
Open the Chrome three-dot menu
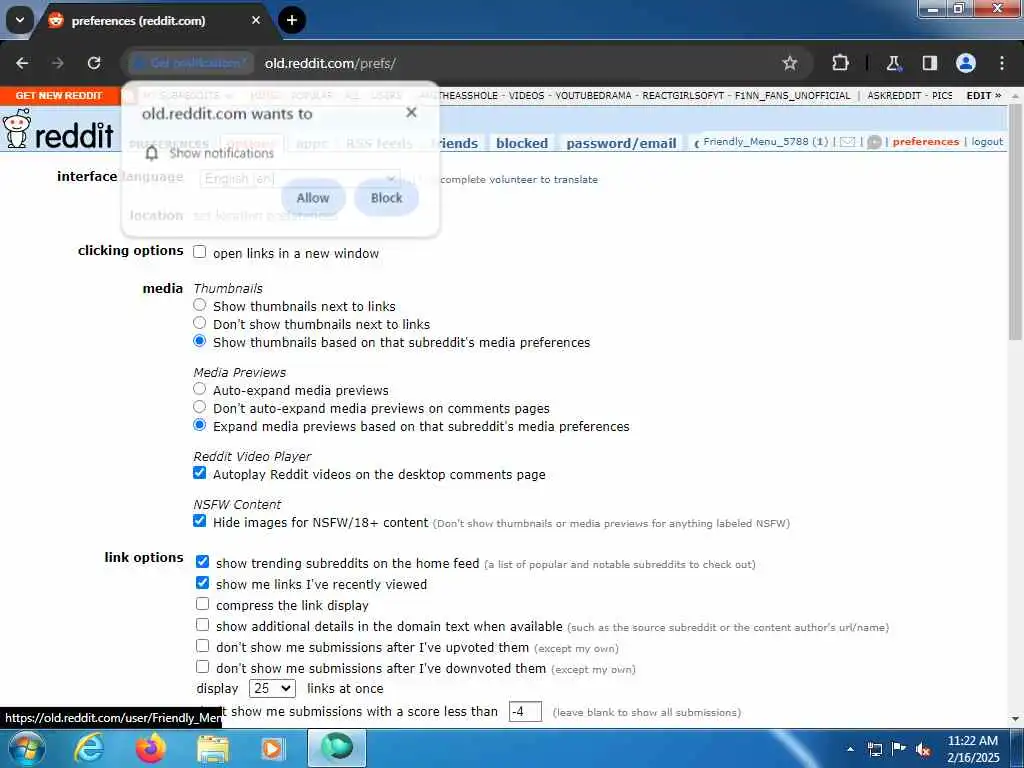[1002, 63]
